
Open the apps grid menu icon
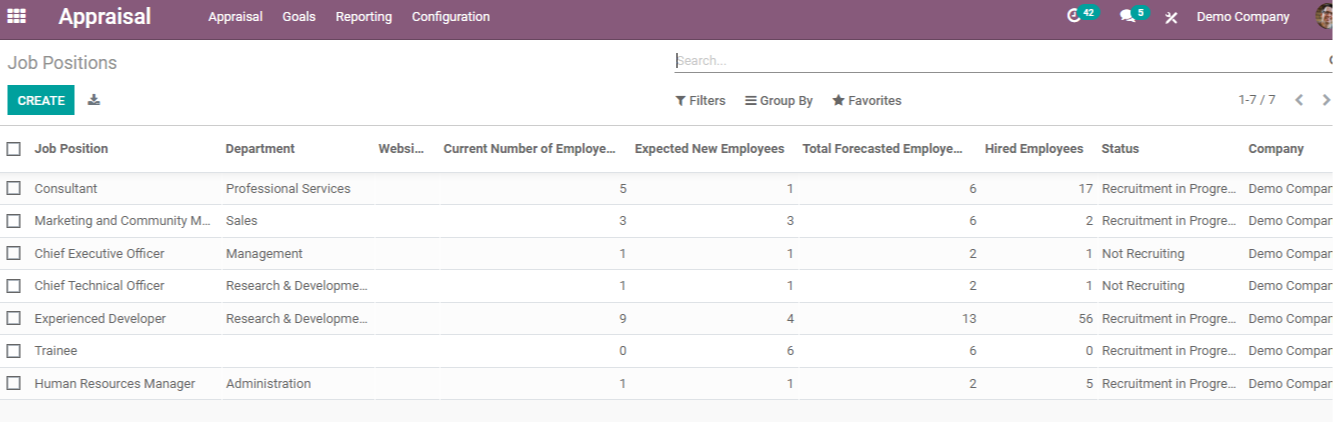(17, 16)
